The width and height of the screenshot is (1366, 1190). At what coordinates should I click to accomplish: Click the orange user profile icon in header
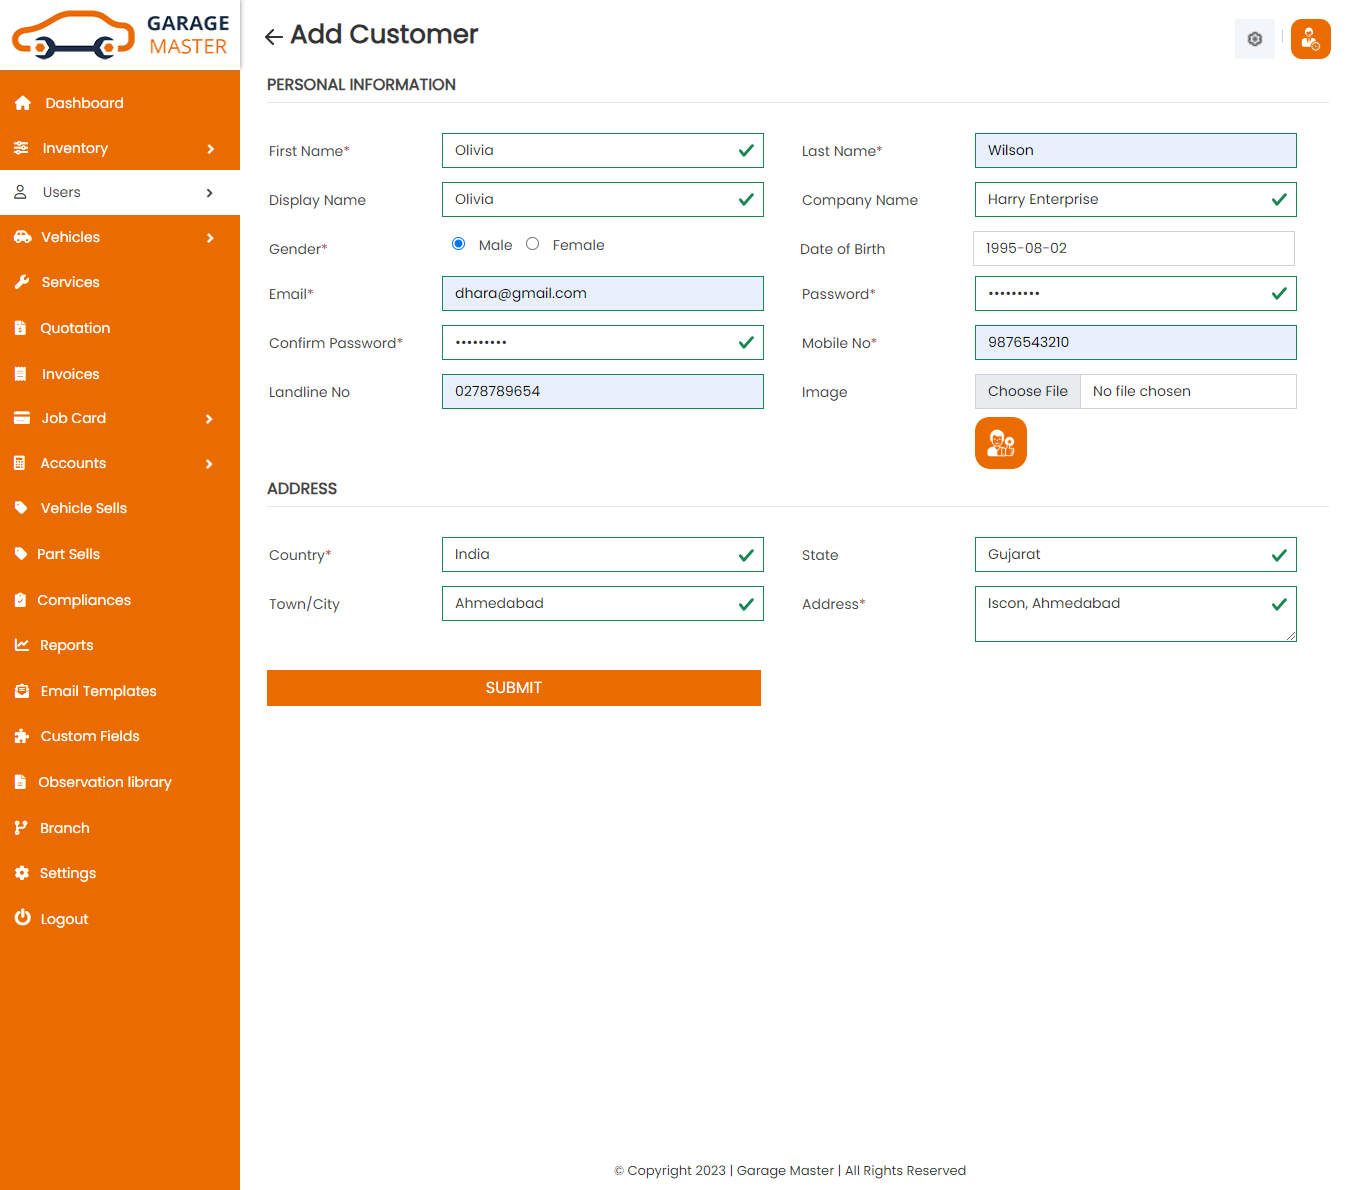point(1310,39)
